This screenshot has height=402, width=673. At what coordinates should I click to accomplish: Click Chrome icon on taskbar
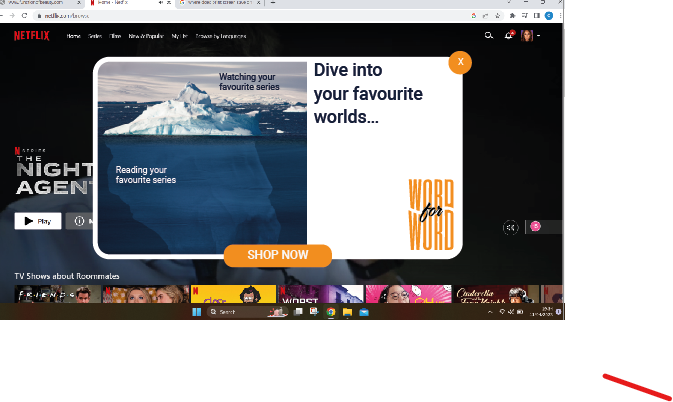(x=331, y=312)
